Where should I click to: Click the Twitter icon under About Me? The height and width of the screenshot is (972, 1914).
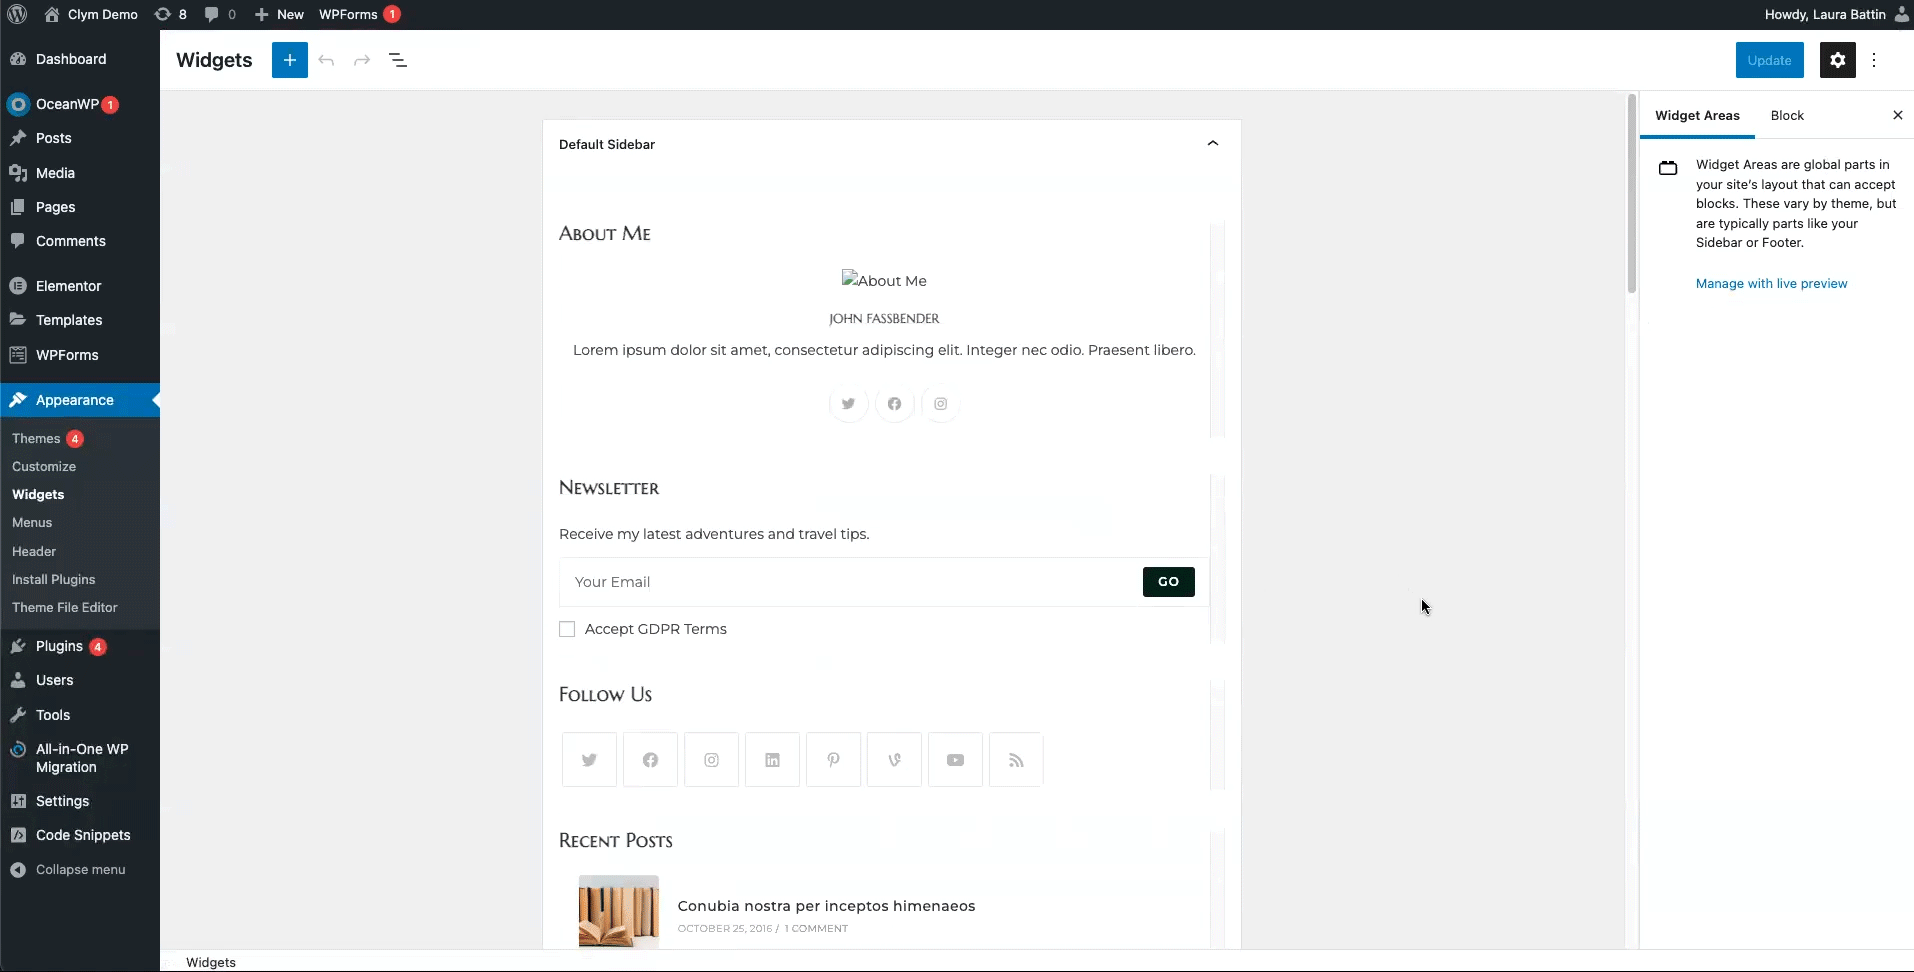point(849,404)
